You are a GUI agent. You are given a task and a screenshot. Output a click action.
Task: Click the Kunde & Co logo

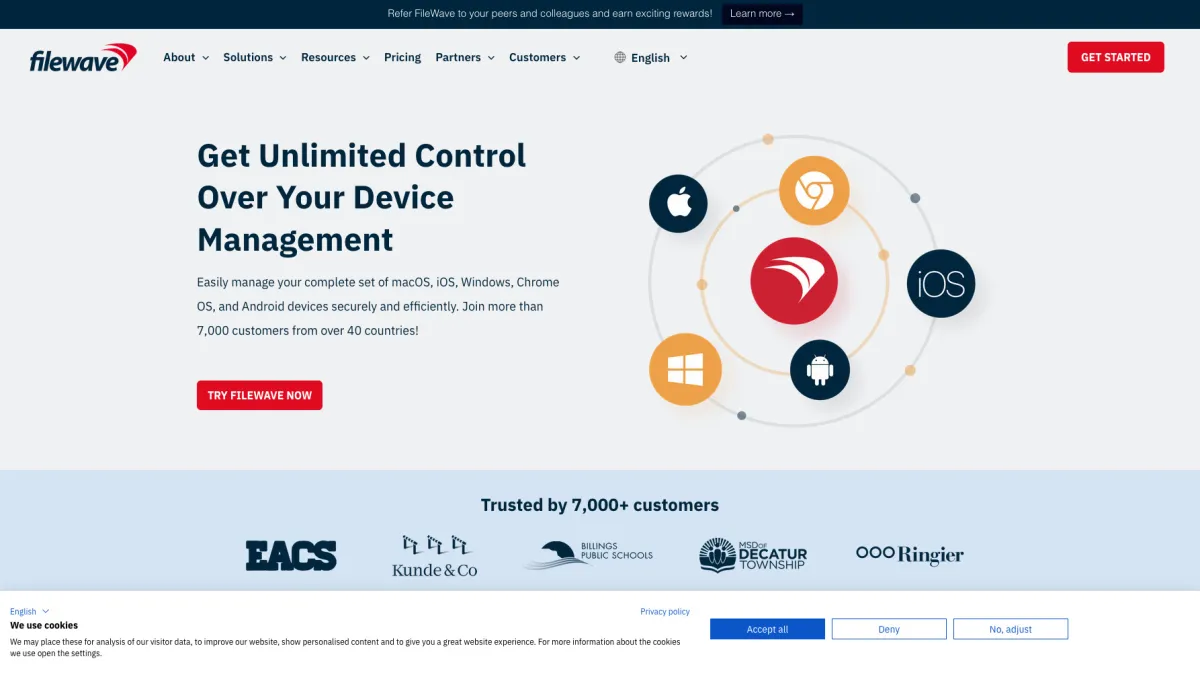[x=435, y=556]
